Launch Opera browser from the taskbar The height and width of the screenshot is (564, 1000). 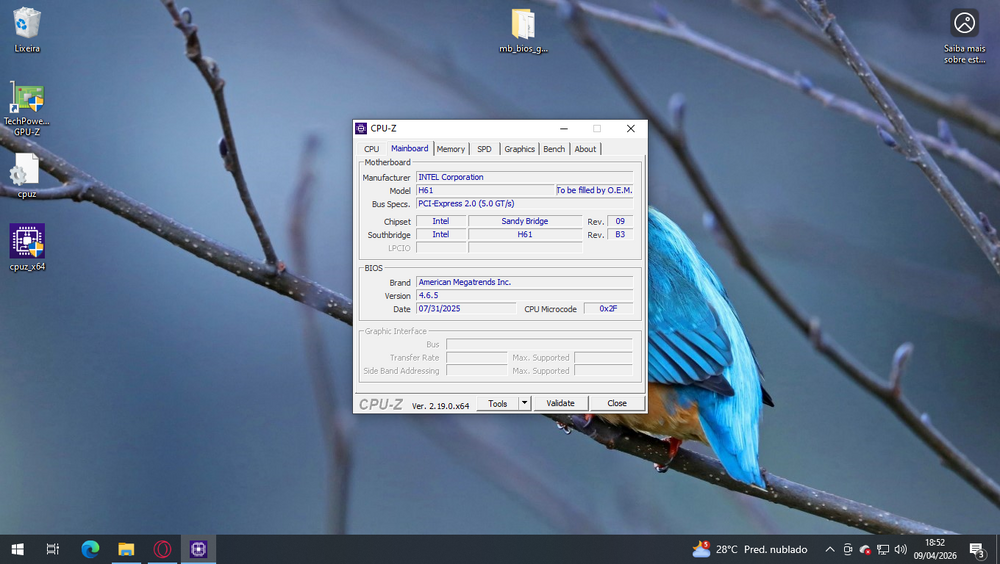pyautogui.click(x=162, y=549)
